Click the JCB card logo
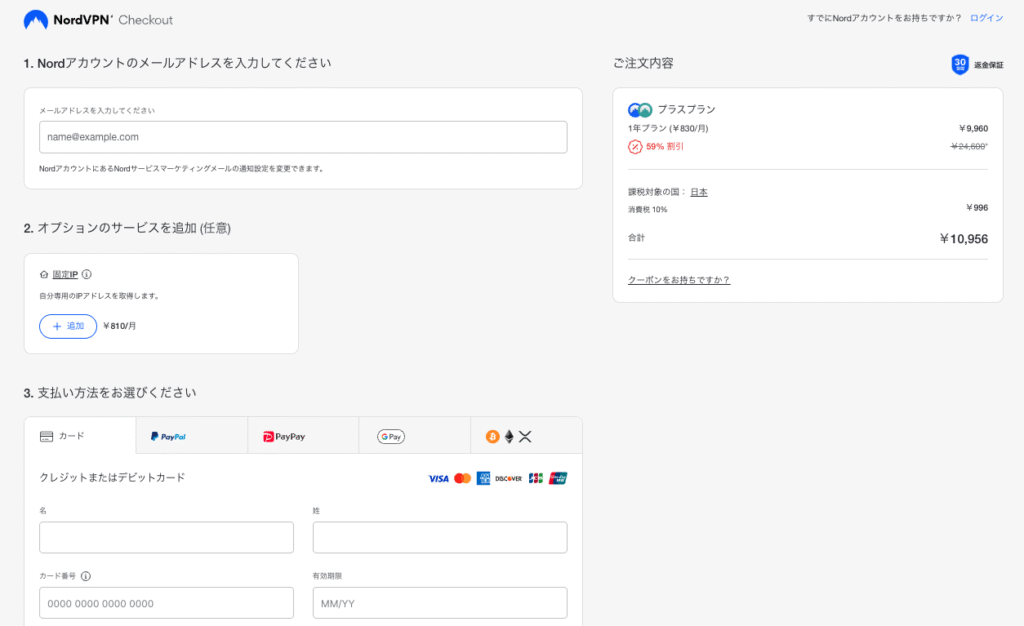 536,479
